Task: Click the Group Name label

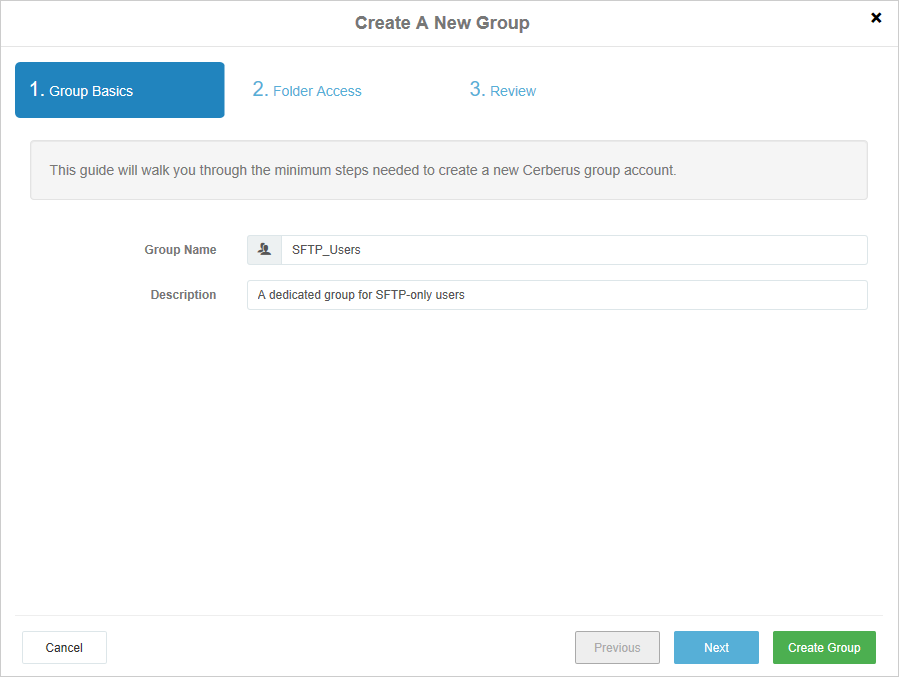Action: [x=180, y=249]
